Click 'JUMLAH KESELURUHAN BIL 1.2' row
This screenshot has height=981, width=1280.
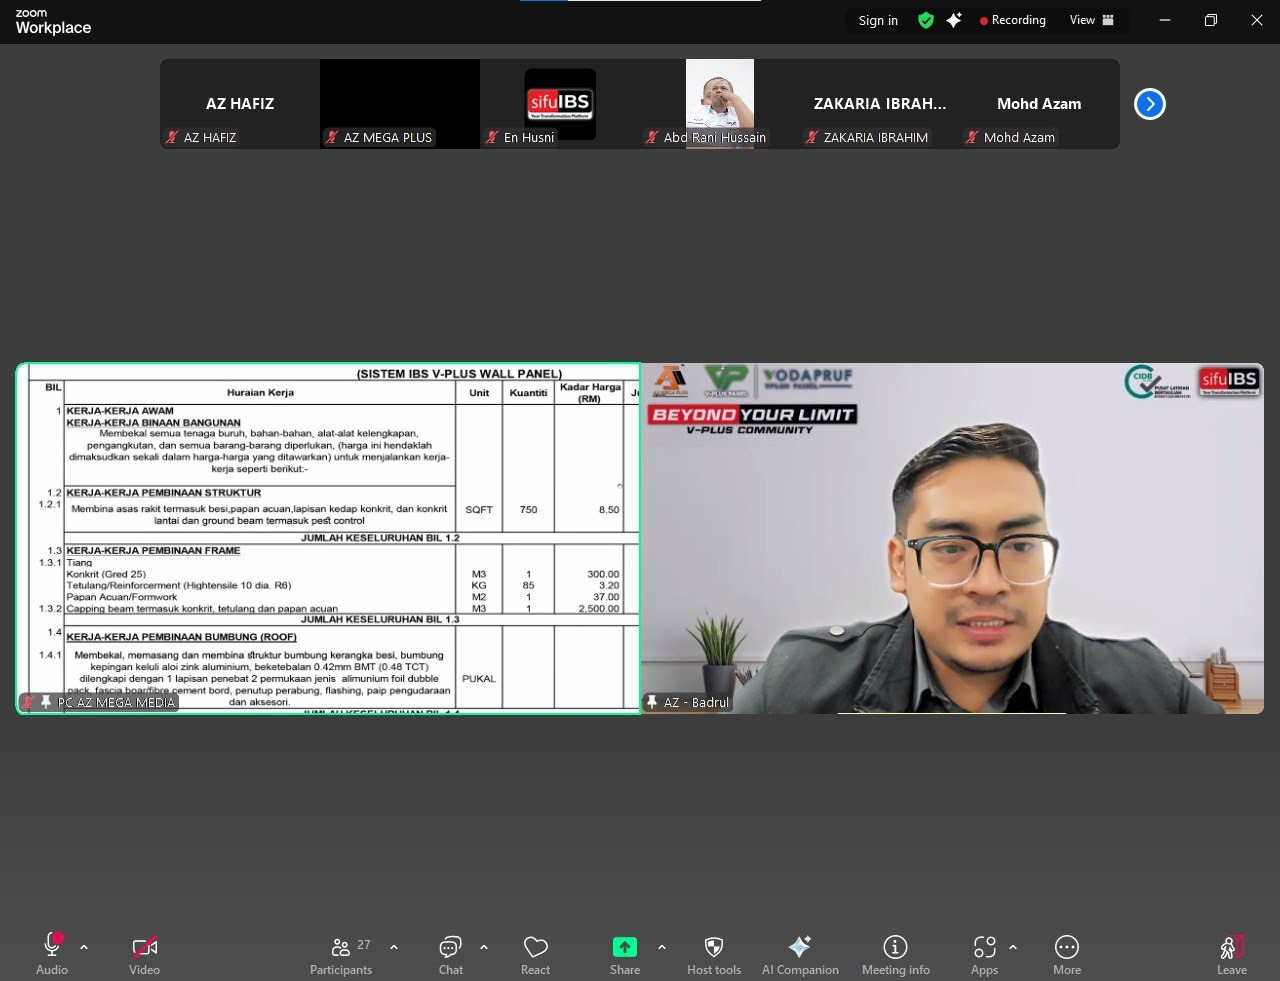380,538
